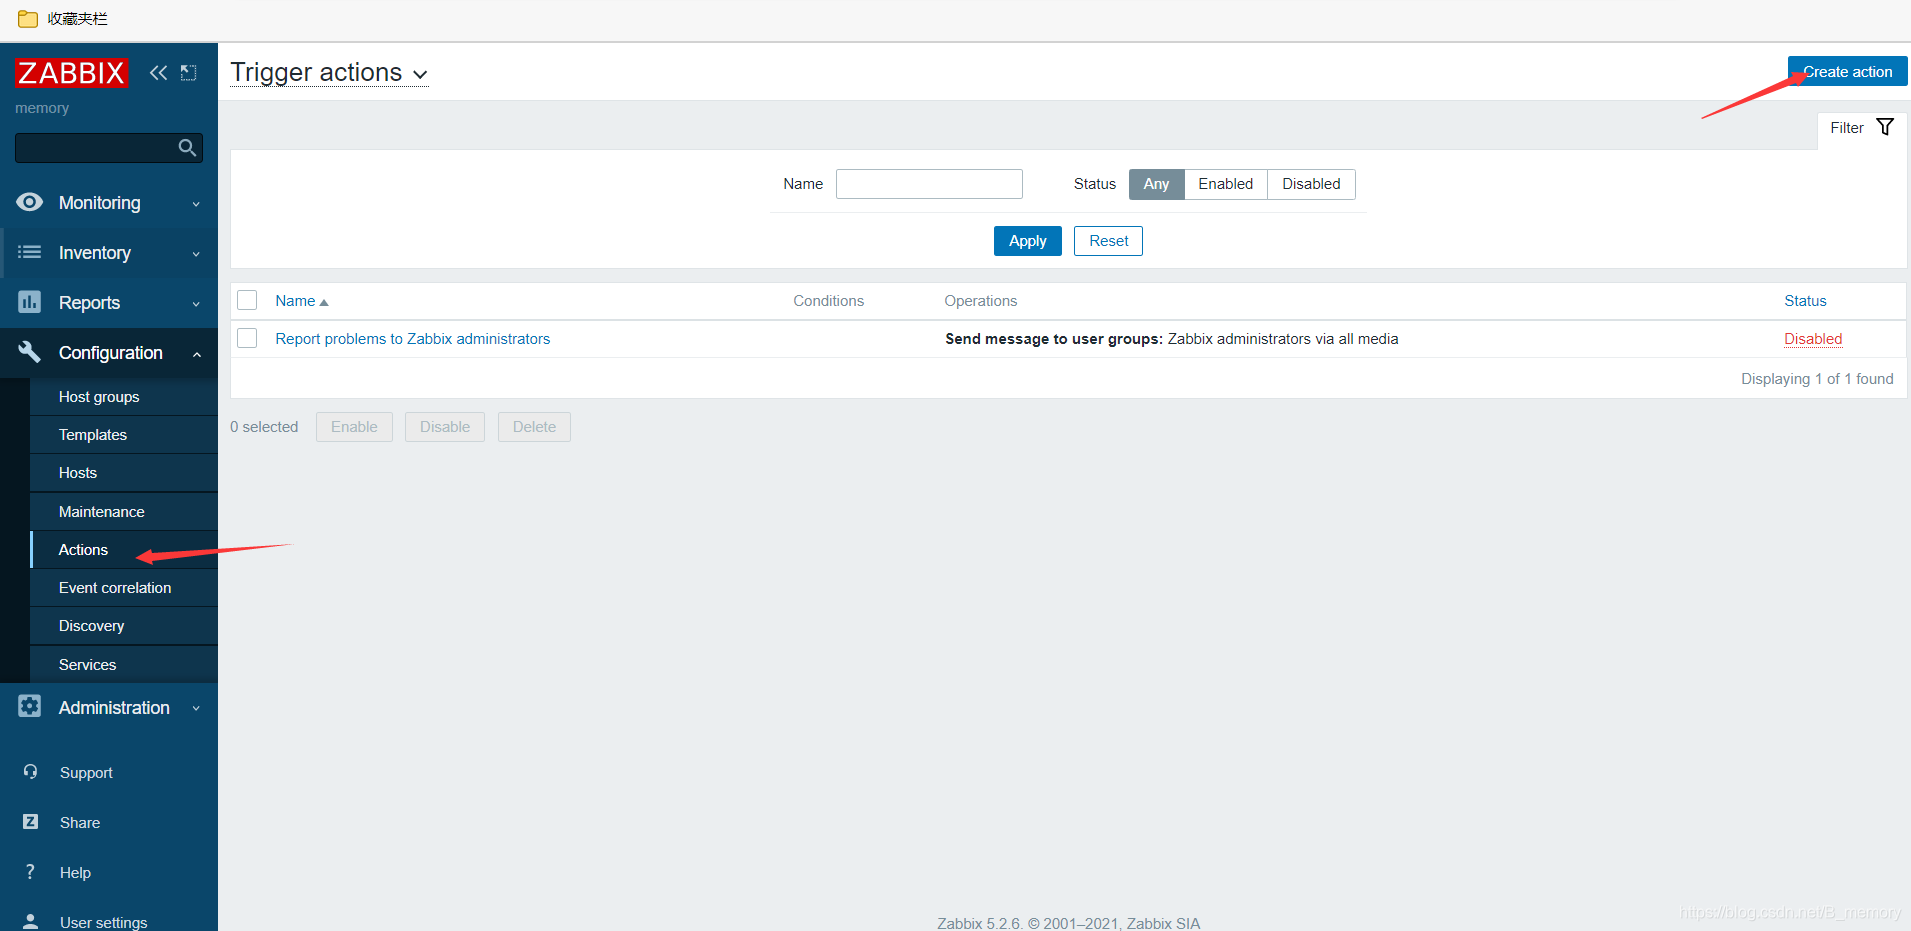Click the Help question mark icon
The image size is (1911, 931).
30,872
